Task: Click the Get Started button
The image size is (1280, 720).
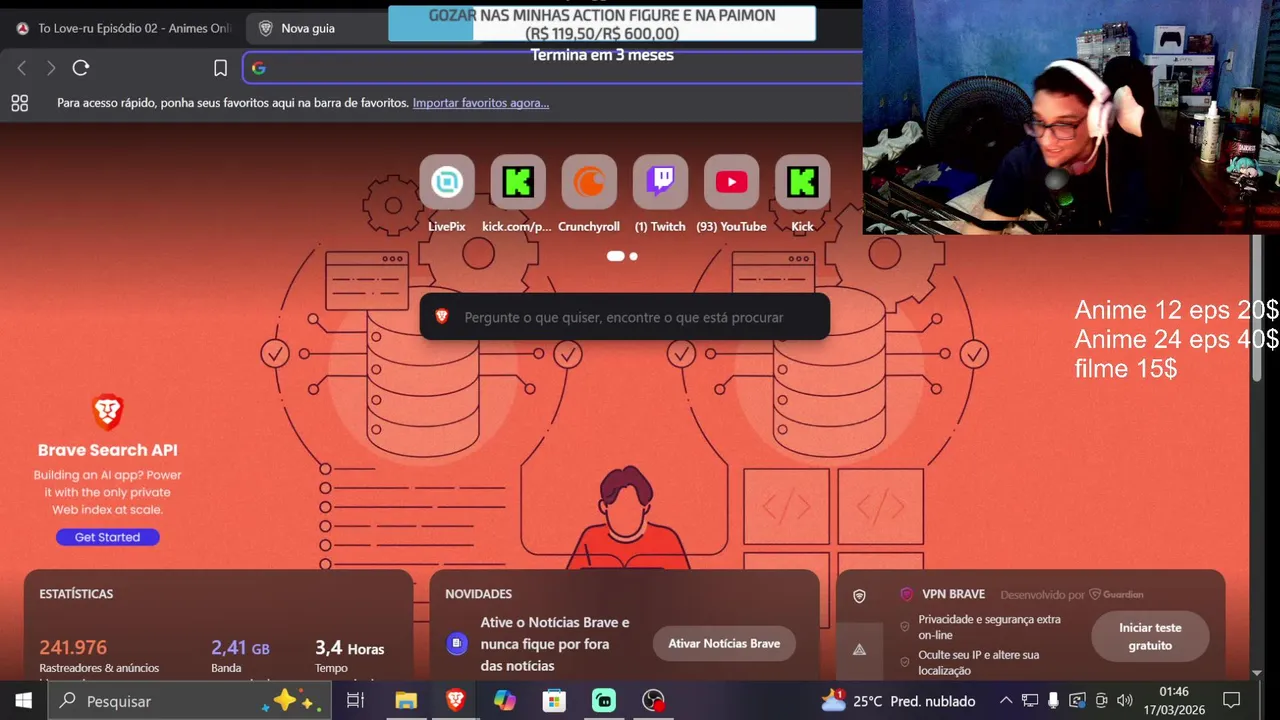Action: 107,537
